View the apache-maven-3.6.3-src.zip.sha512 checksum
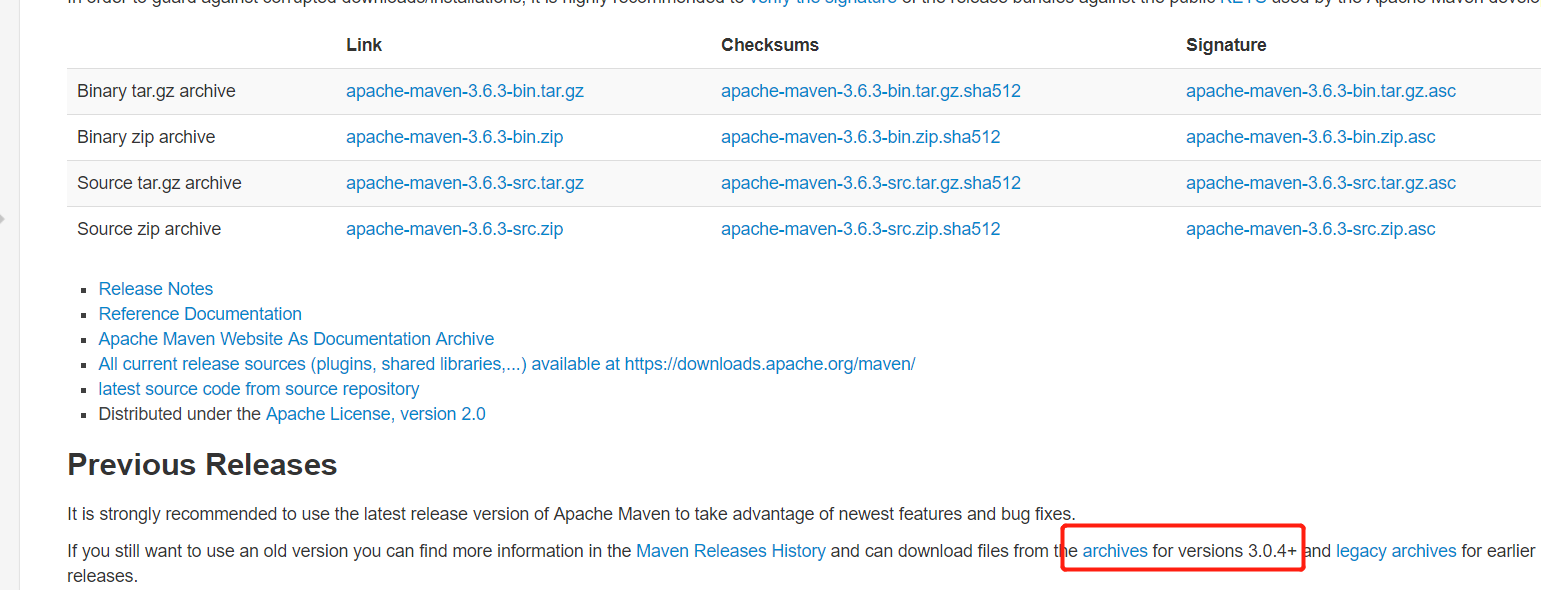Image resolution: width=1541 pixels, height=590 pixels. pos(861,229)
